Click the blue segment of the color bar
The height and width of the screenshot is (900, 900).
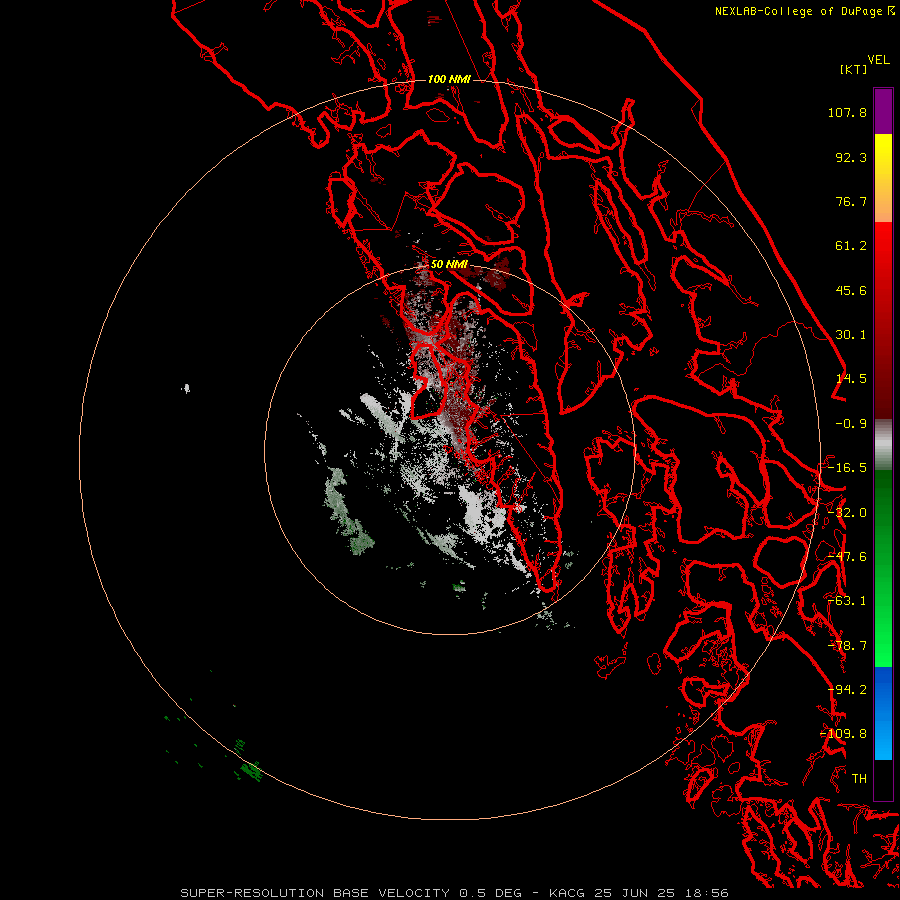click(x=883, y=713)
